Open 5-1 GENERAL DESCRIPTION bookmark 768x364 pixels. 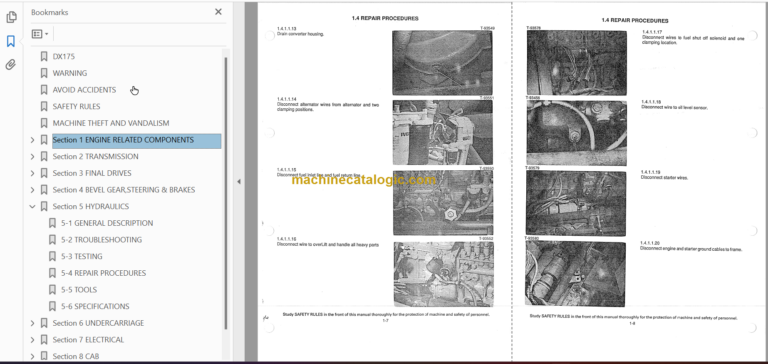tap(107, 223)
